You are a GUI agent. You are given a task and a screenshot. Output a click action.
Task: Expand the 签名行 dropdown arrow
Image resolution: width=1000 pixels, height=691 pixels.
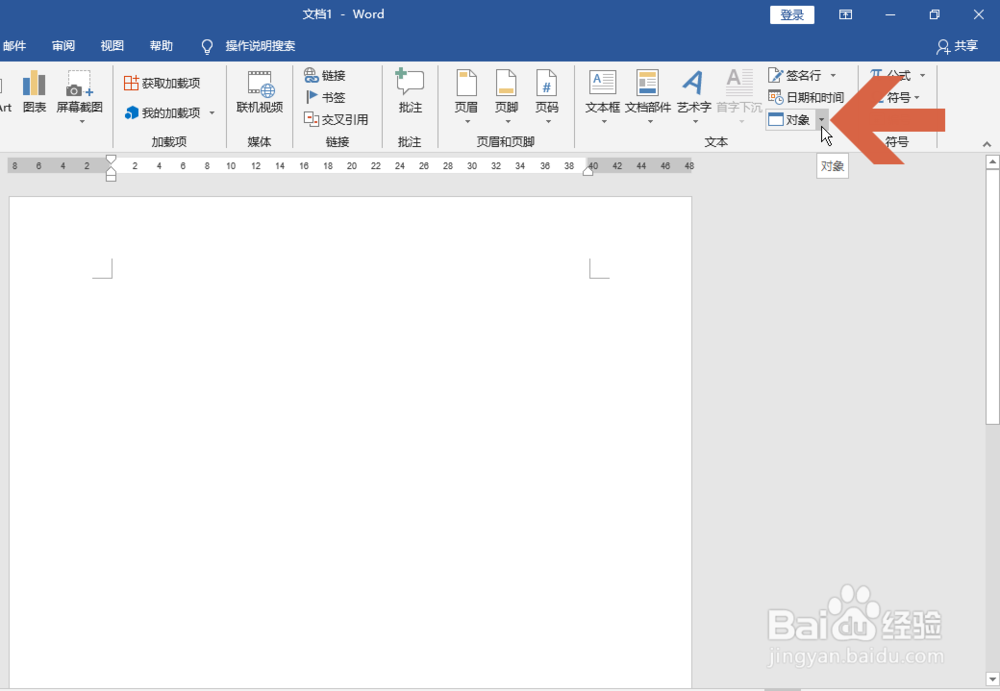click(x=833, y=75)
